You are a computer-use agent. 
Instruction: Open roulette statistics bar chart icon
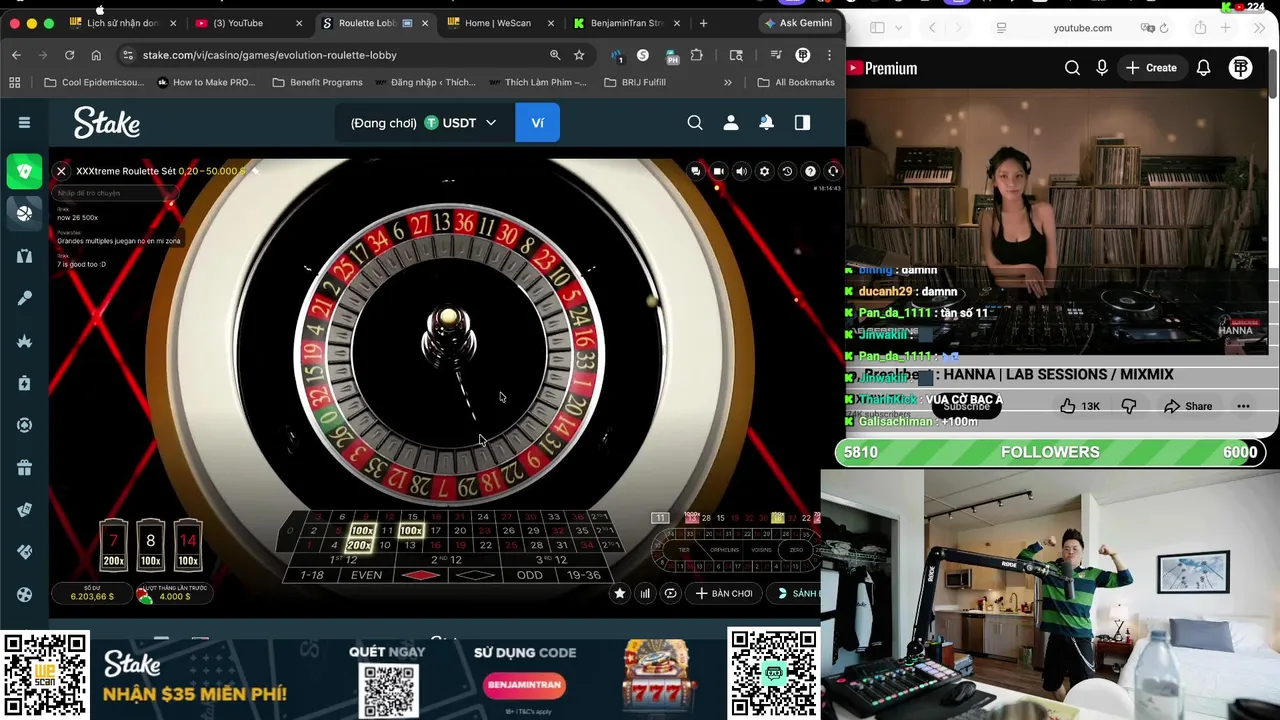pyautogui.click(x=645, y=593)
